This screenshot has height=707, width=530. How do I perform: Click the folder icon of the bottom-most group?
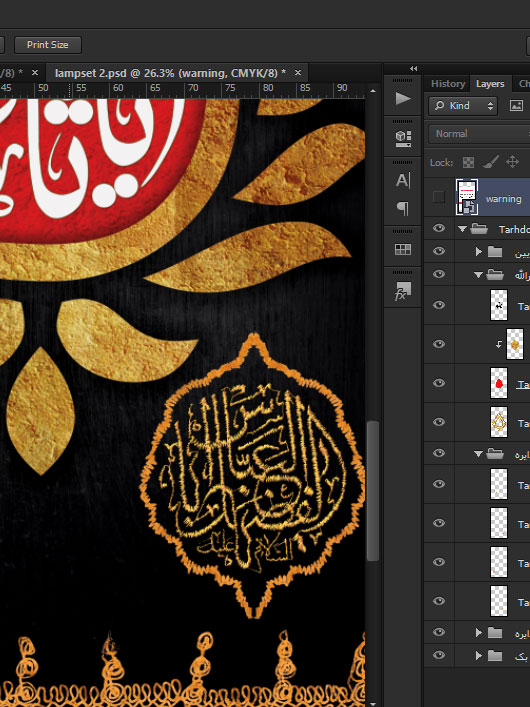495,656
